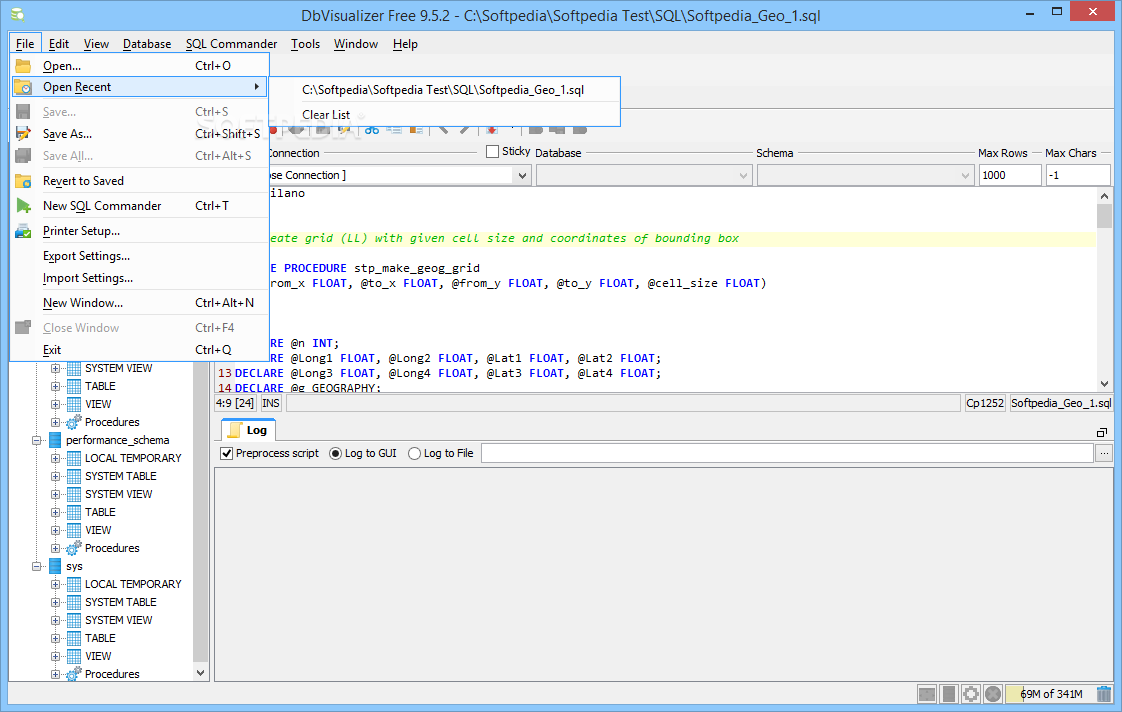The width and height of the screenshot is (1122, 712).
Task: Choose Import Settings... in File menu
Action: point(140,278)
